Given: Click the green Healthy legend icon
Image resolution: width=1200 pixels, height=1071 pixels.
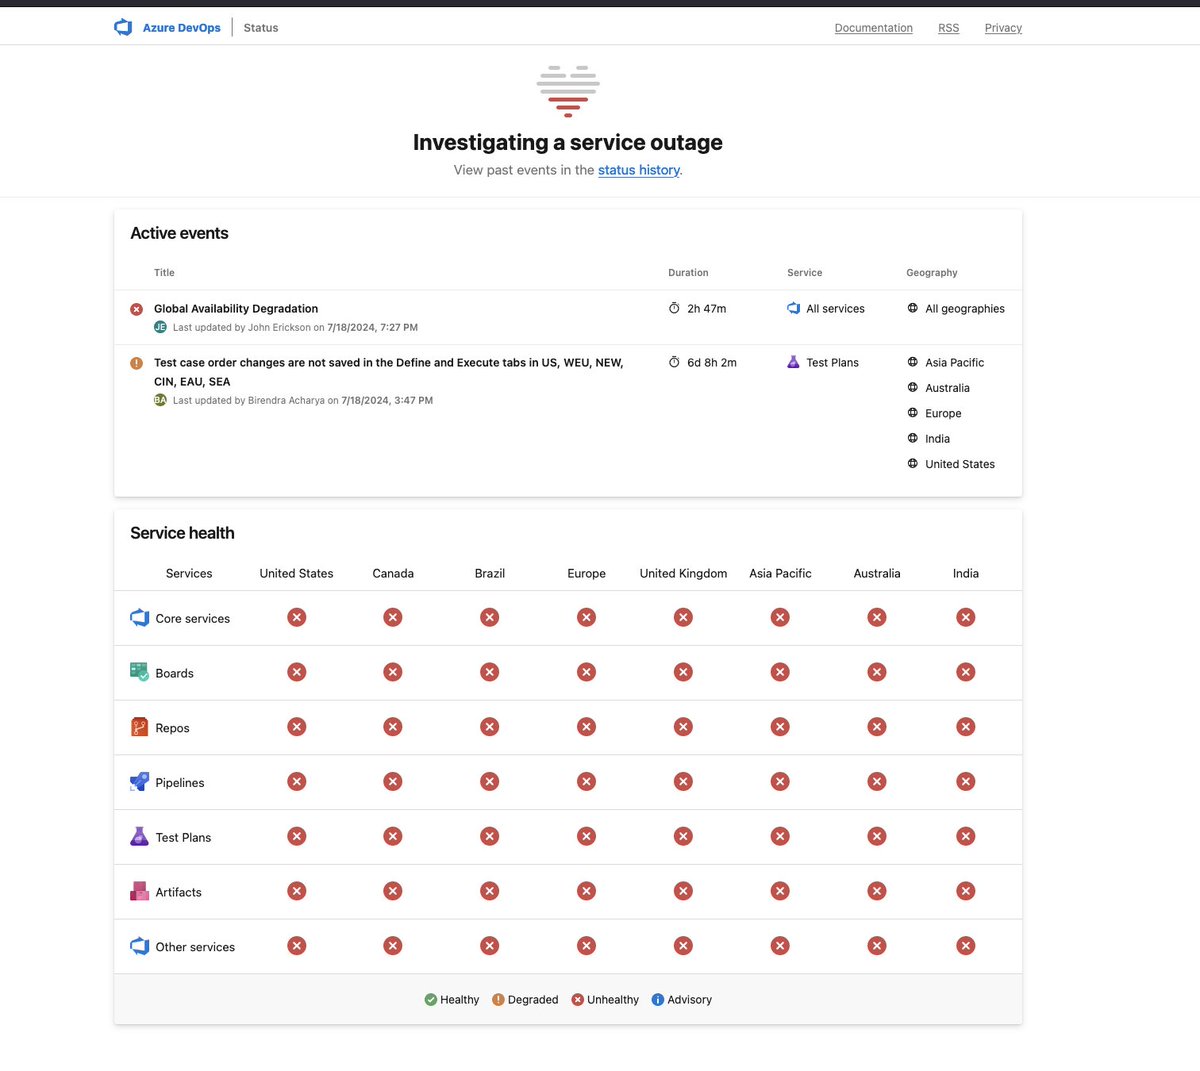Looking at the screenshot, I should 431,999.
